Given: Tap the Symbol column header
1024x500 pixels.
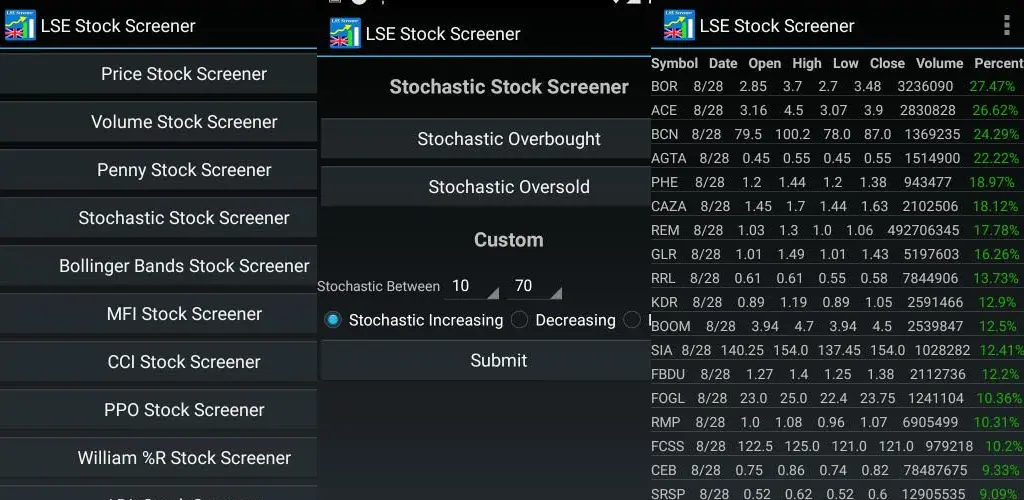Looking at the screenshot, I should tap(675, 63).
